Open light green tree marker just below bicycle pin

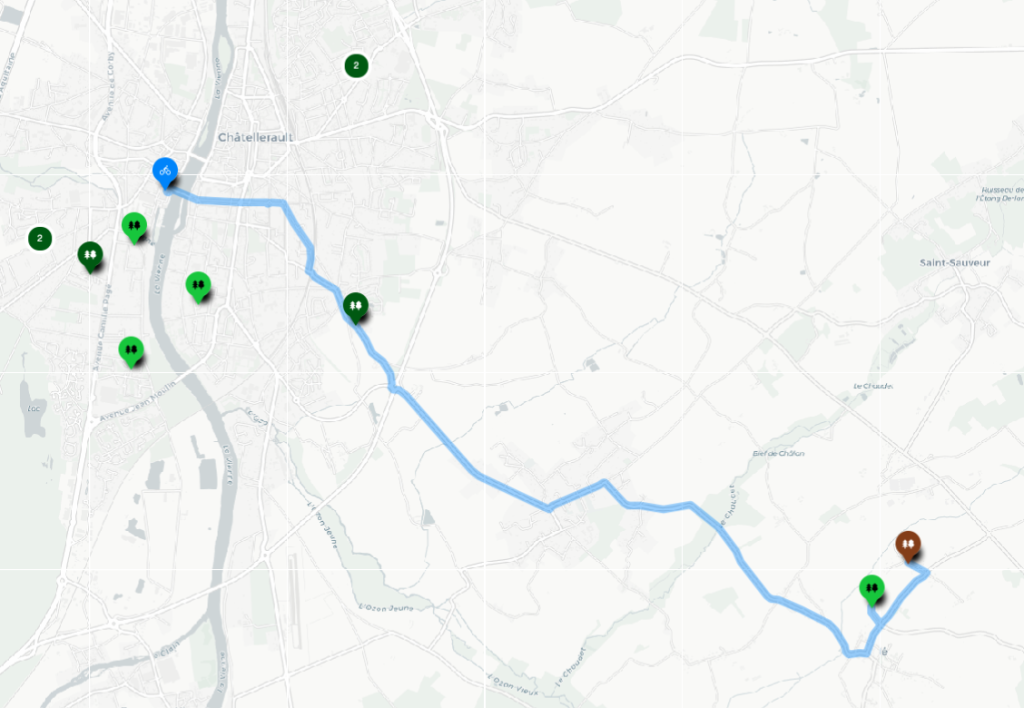coord(134,227)
